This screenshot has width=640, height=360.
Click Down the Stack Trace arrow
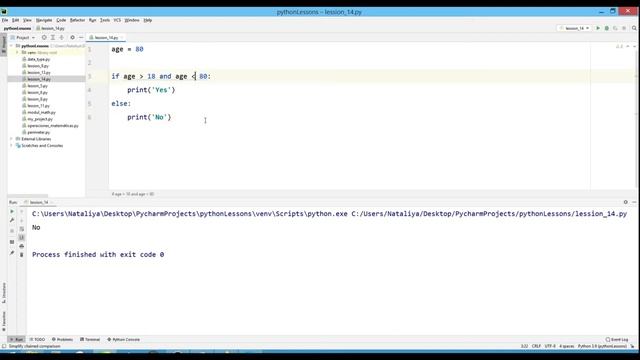pos(22,220)
